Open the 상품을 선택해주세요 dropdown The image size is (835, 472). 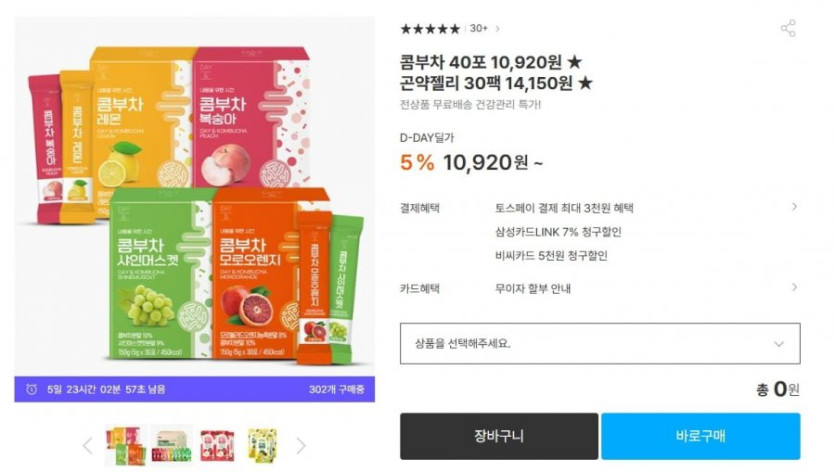(x=600, y=344)
